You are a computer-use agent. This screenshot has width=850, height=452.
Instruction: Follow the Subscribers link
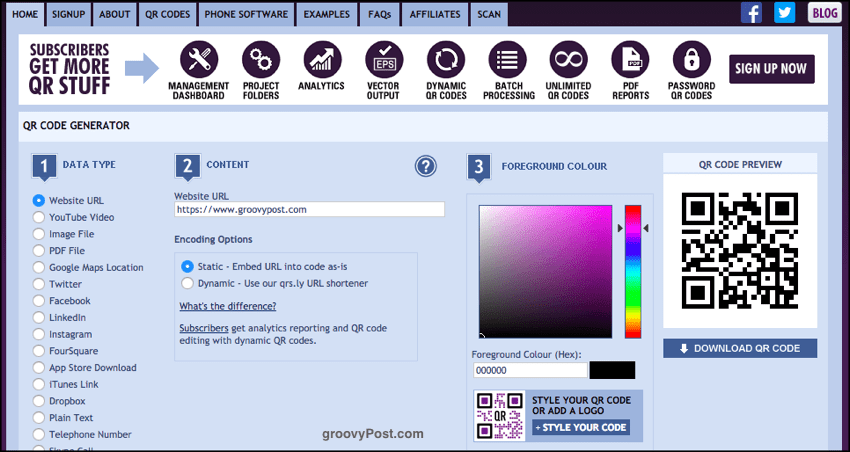[x=204, y=328]
